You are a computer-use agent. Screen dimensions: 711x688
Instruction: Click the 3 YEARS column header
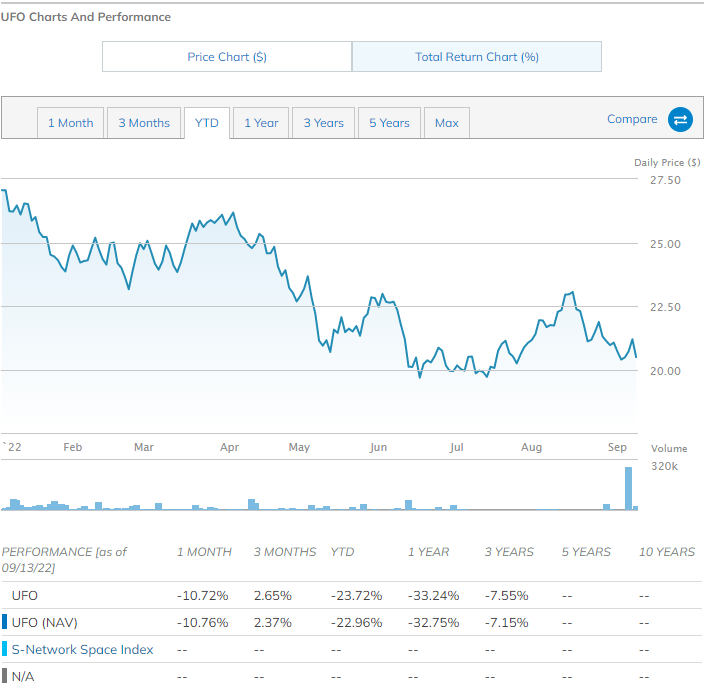tap(509, 551)
